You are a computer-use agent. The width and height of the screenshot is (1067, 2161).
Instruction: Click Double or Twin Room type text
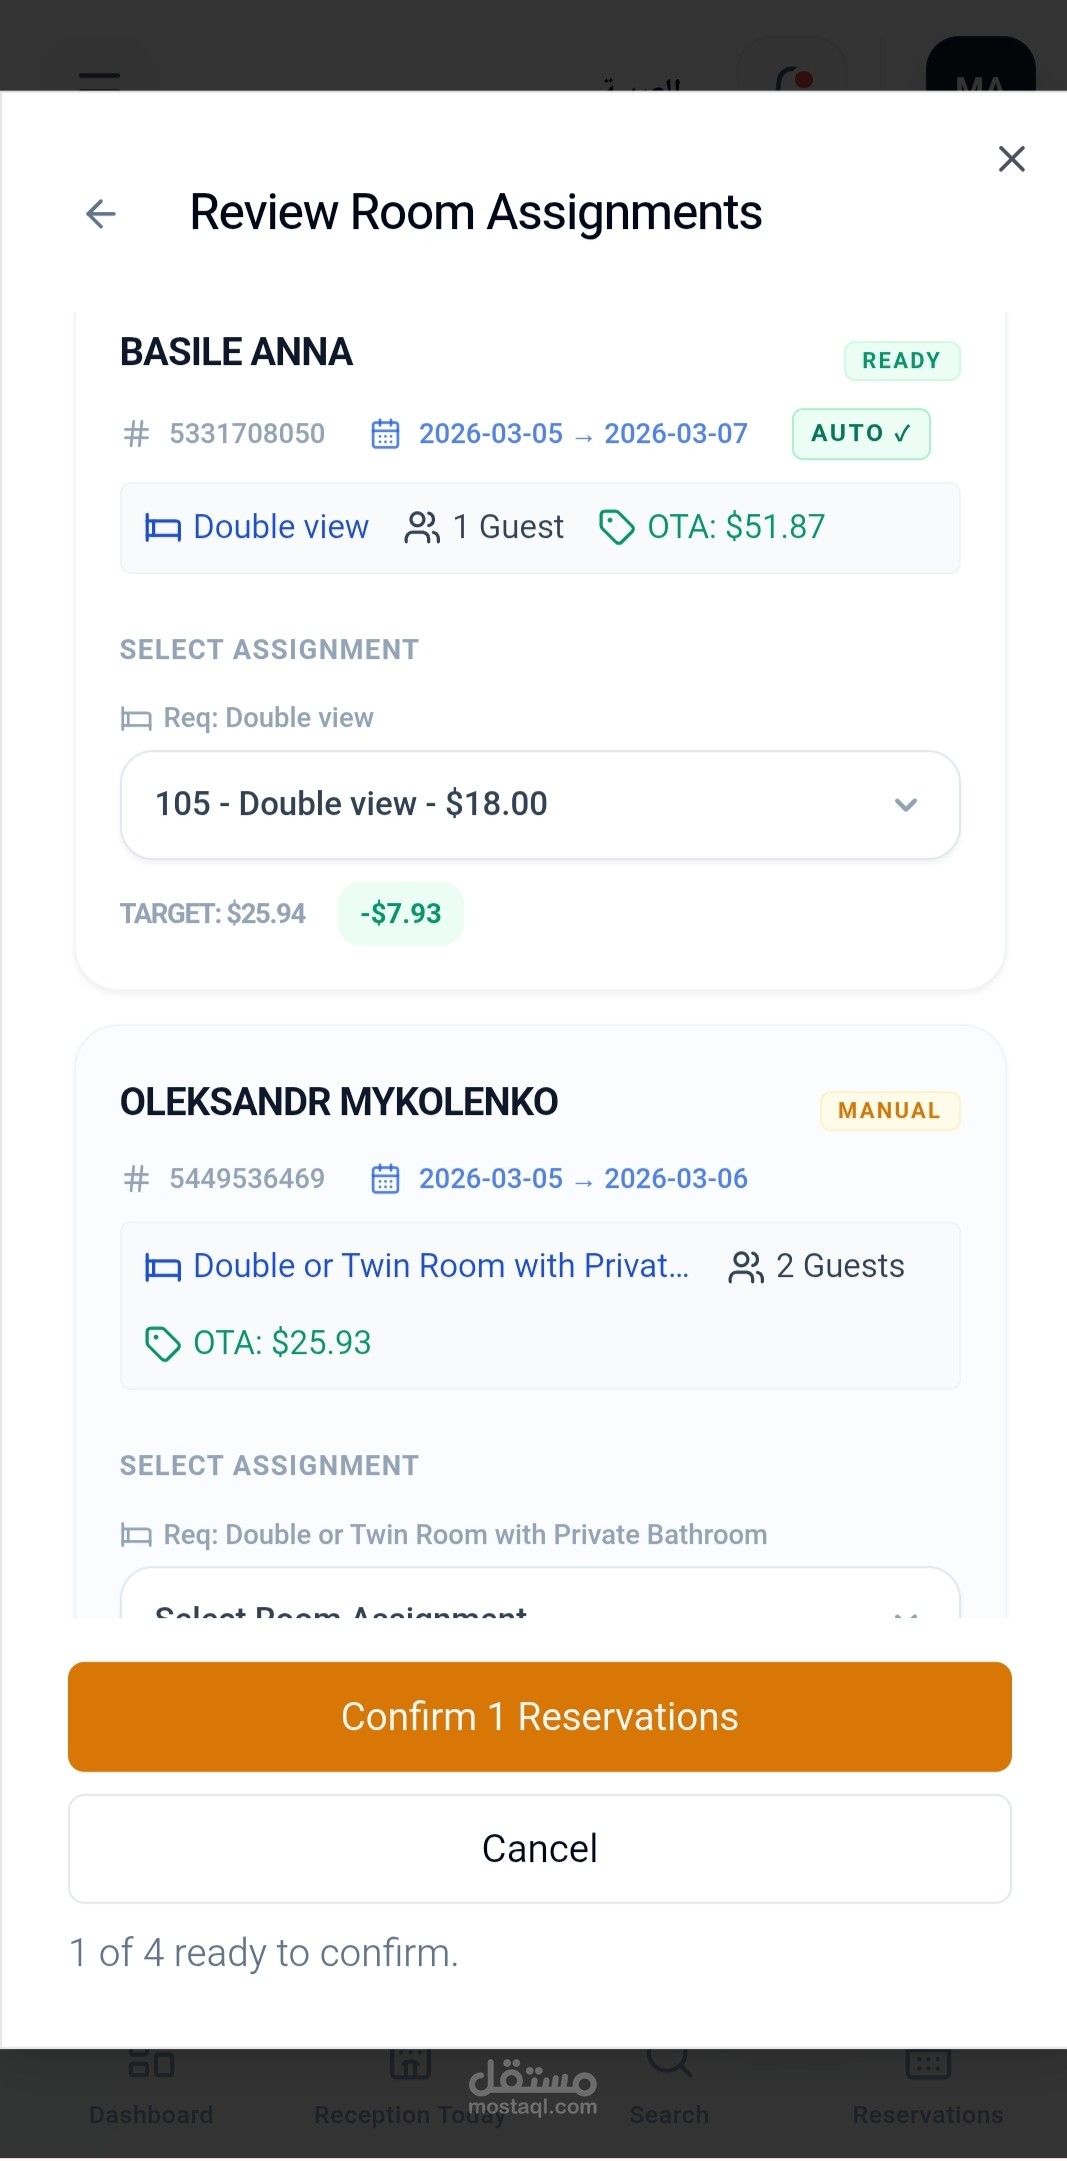coord(441,1267)
